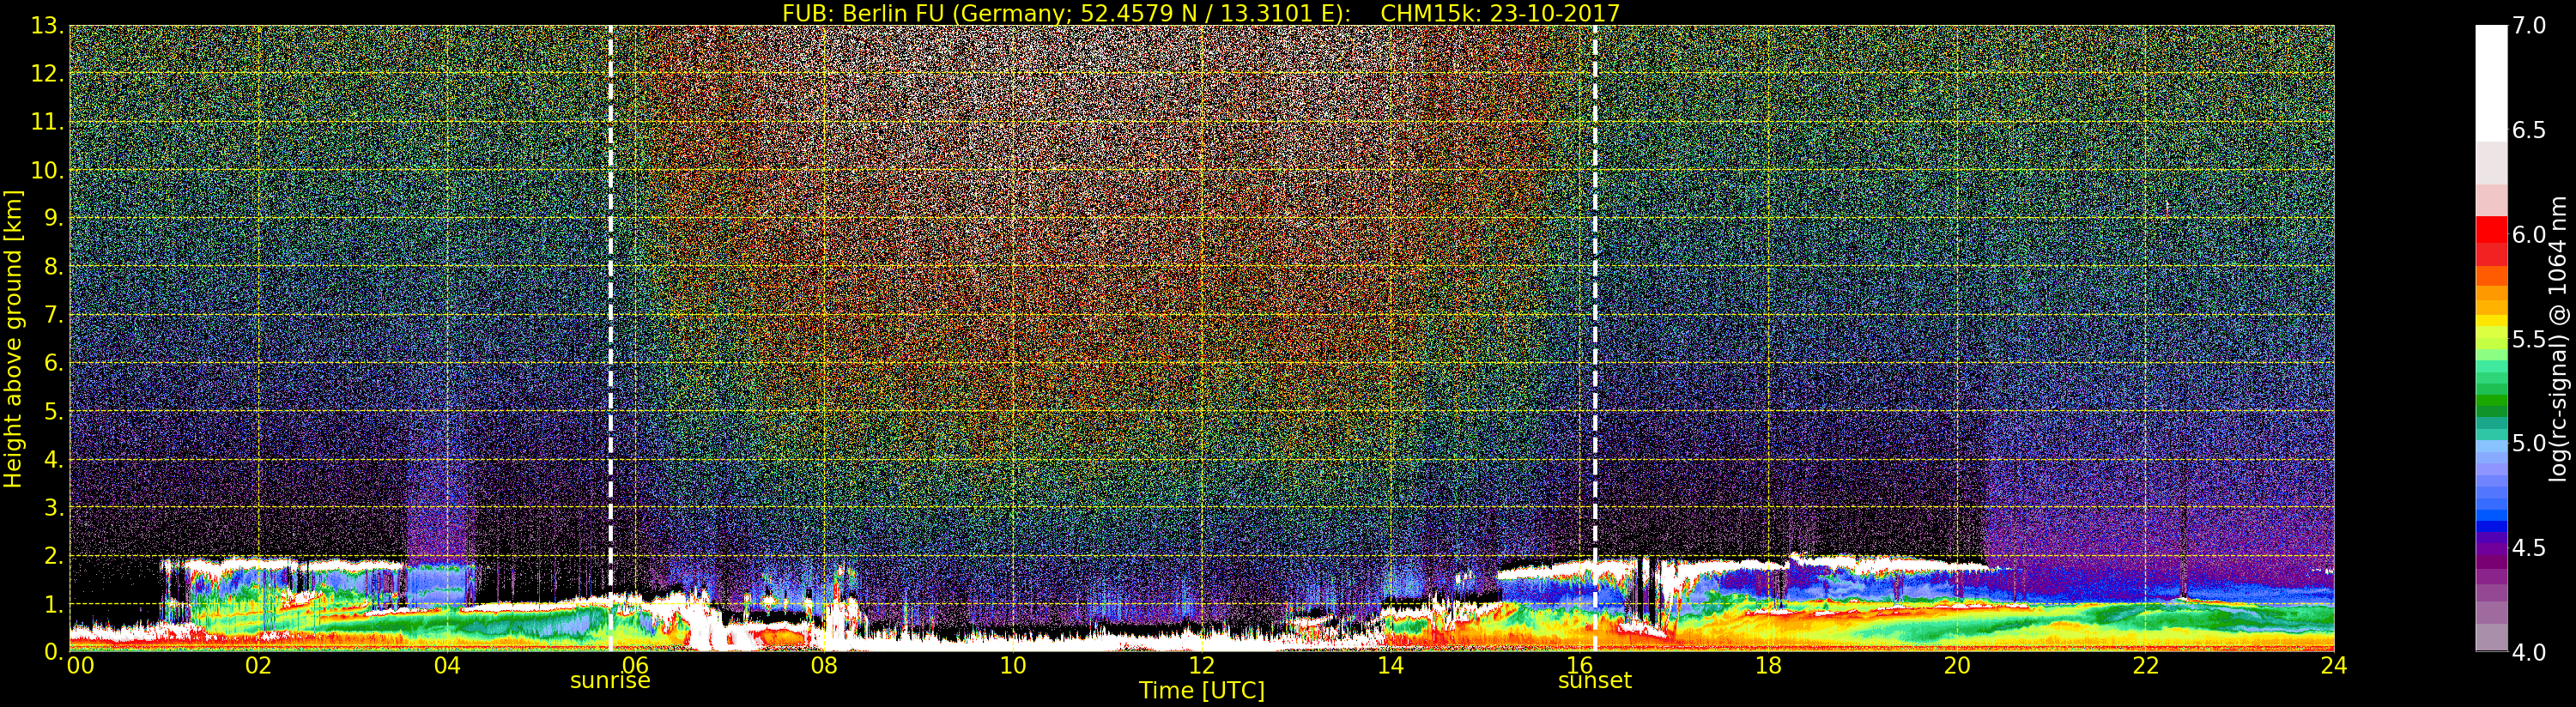Click the colorbar tick label "5.0"
Viewport: 2576px width, 707px height.
[x=2529, y=443]
